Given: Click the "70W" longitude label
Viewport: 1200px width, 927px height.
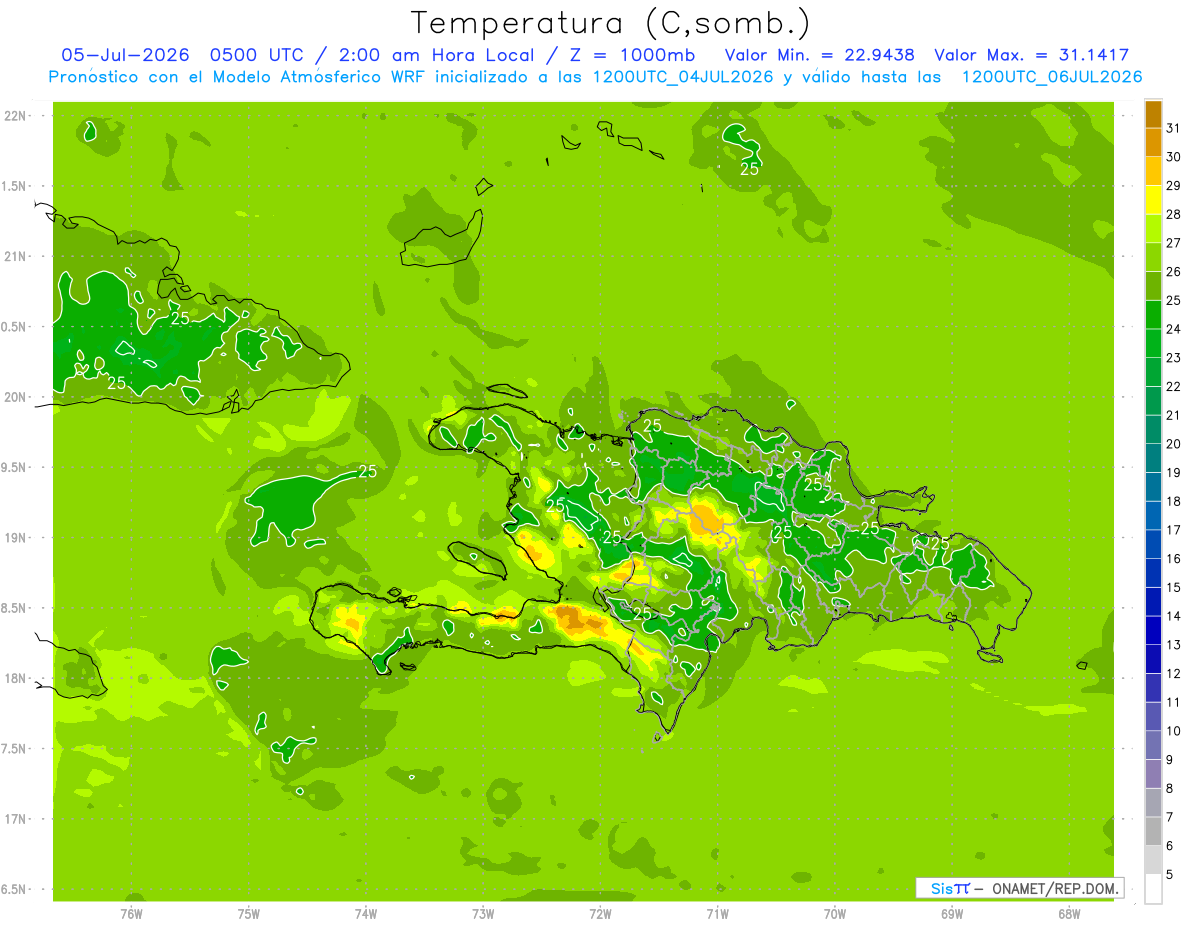Looking at the screenshot, I should pos(835,913).
